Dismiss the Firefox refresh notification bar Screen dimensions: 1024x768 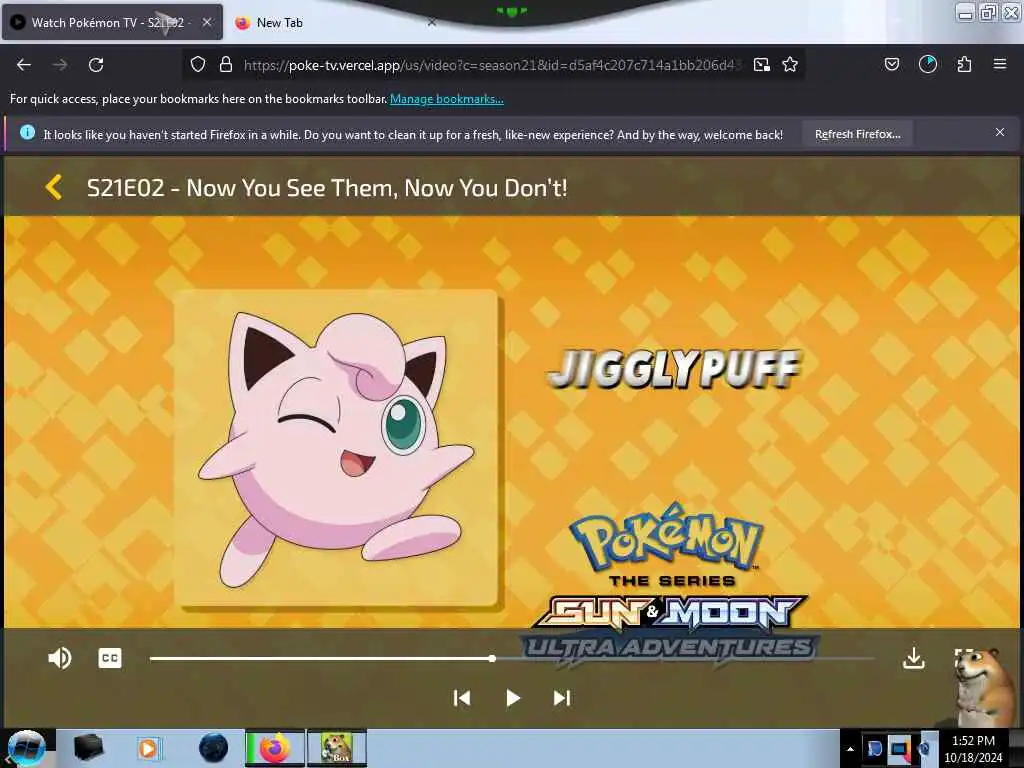pos(1000,133)
